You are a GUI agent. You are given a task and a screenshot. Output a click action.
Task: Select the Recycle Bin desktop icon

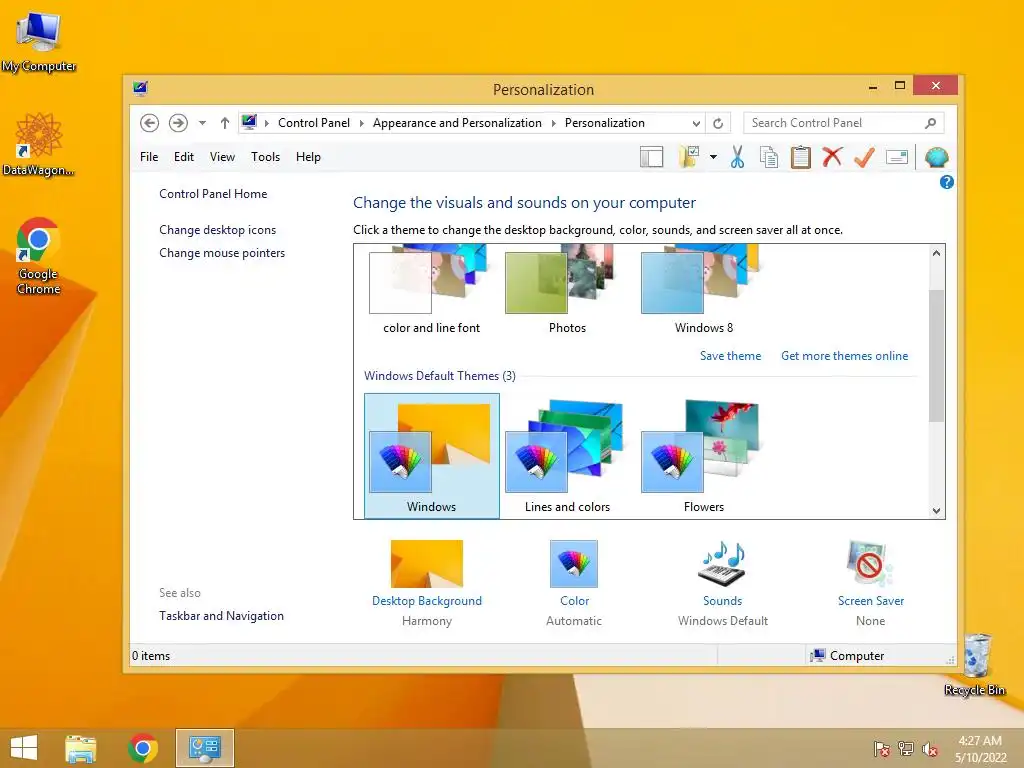[975, 665]
